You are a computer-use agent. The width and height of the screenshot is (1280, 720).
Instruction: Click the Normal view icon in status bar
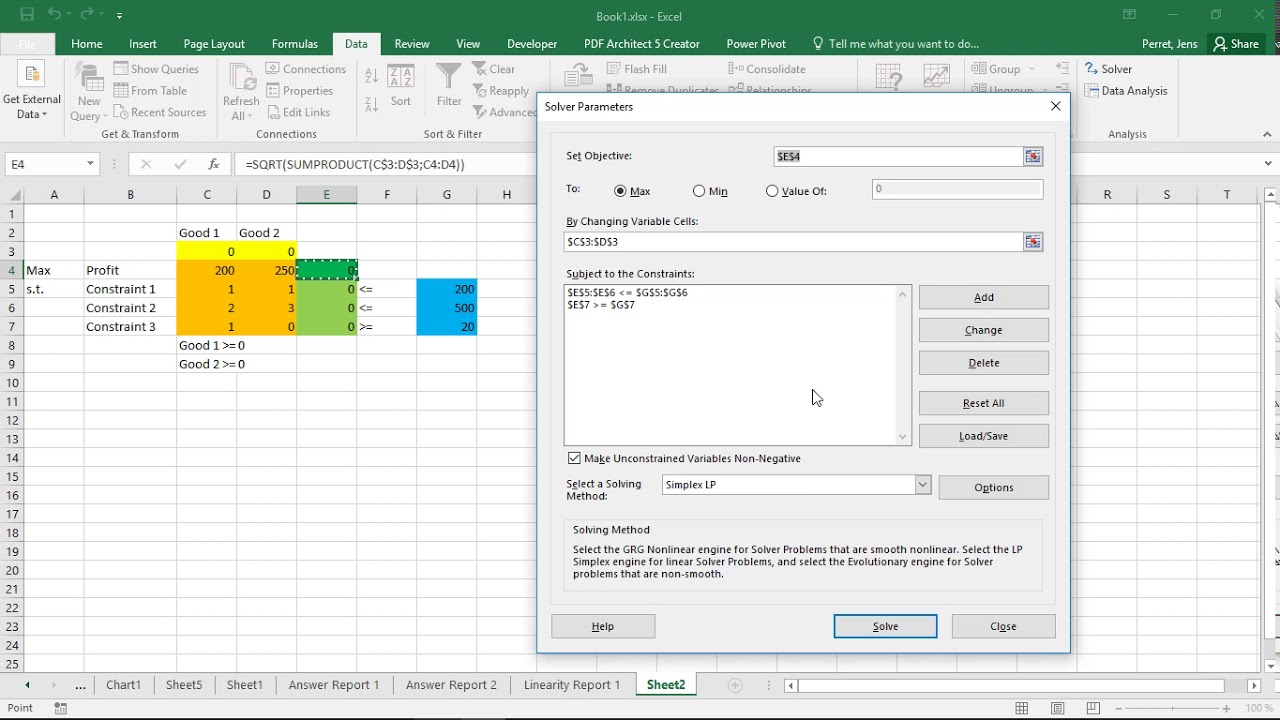click(x=1021, y=708)
